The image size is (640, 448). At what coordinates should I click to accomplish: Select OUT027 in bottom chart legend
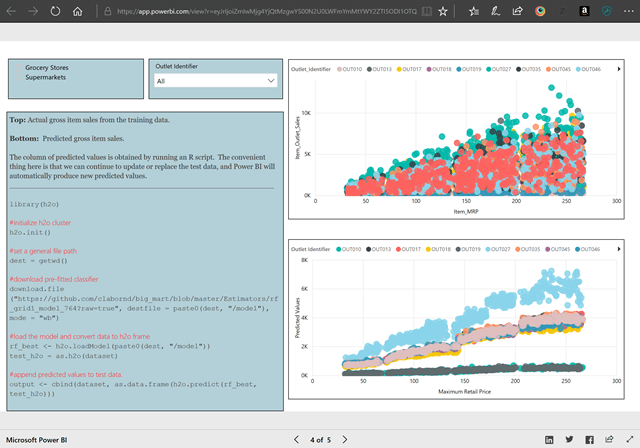click(x=498, y=249)
